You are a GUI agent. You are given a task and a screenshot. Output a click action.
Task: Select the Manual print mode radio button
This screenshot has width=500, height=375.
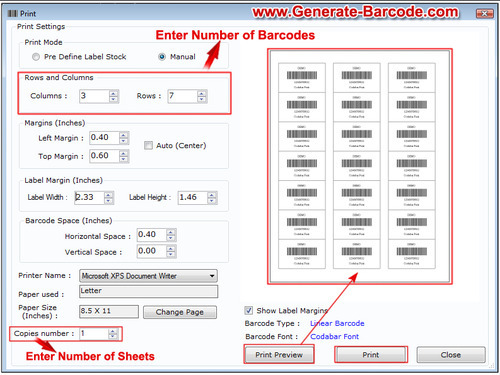162,57
